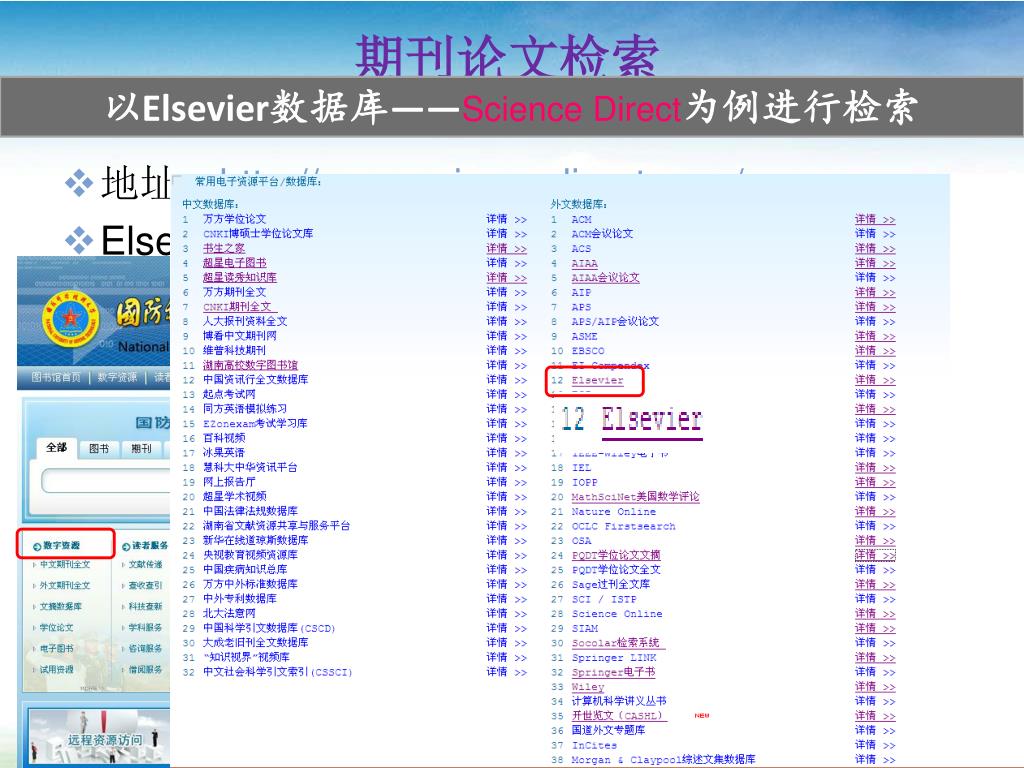Viewport: 1024px width, 768px height.
Task: Open the 借阅服务 service link
Action: click(145, 669)
